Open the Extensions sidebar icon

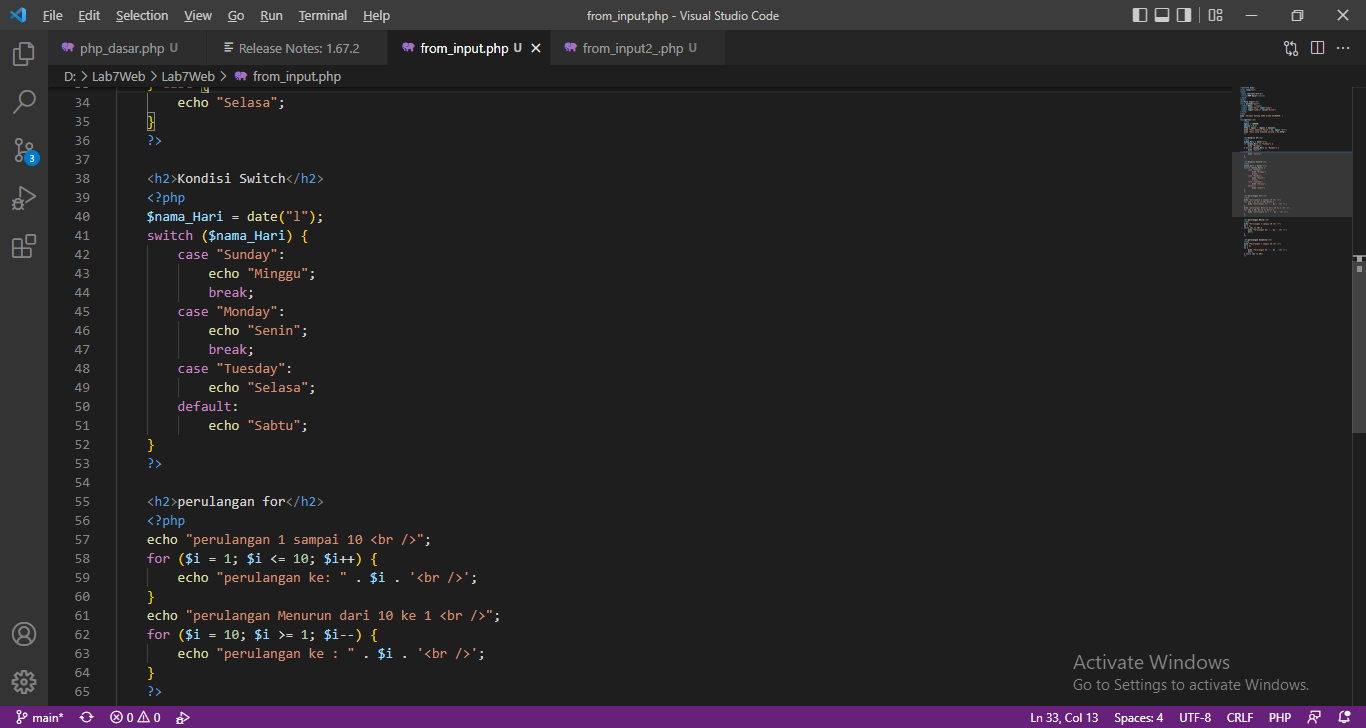[23, 246]
